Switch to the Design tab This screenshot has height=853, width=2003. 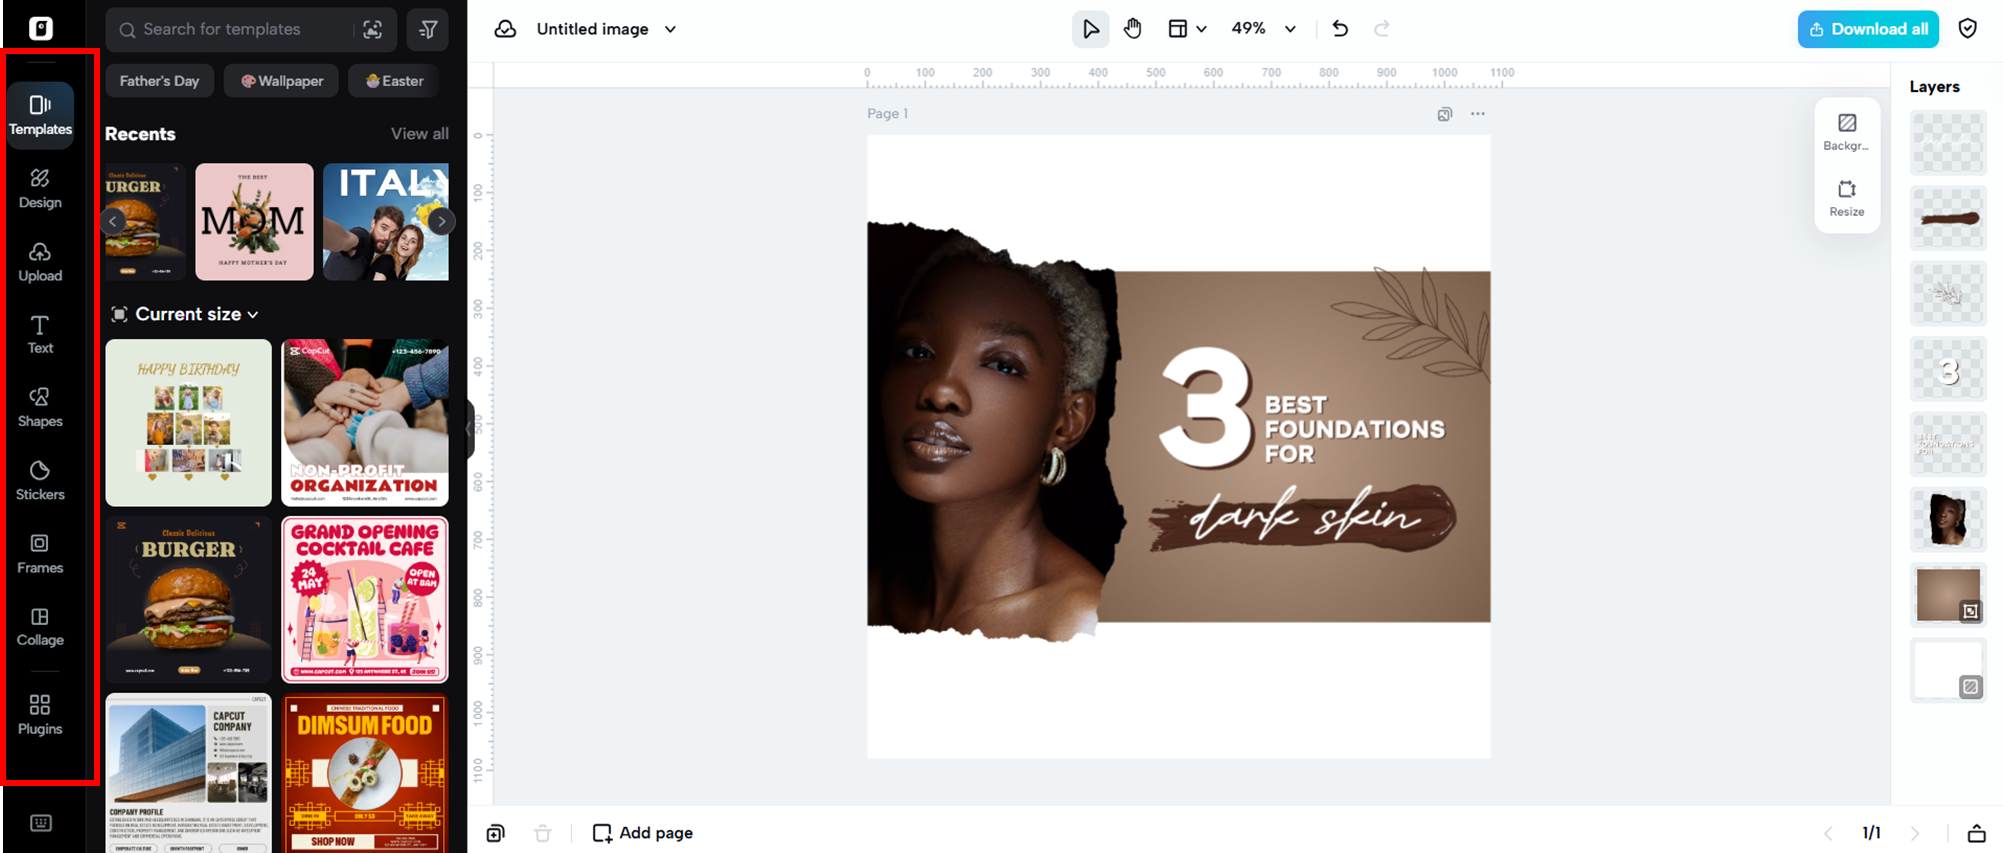pos(40,188)
